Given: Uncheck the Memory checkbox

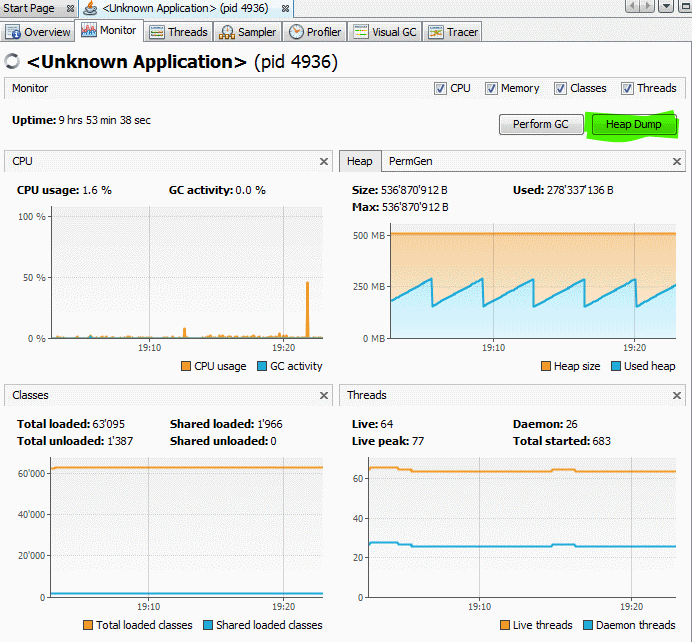Looking at the screenshot, I should click(491, 88).
